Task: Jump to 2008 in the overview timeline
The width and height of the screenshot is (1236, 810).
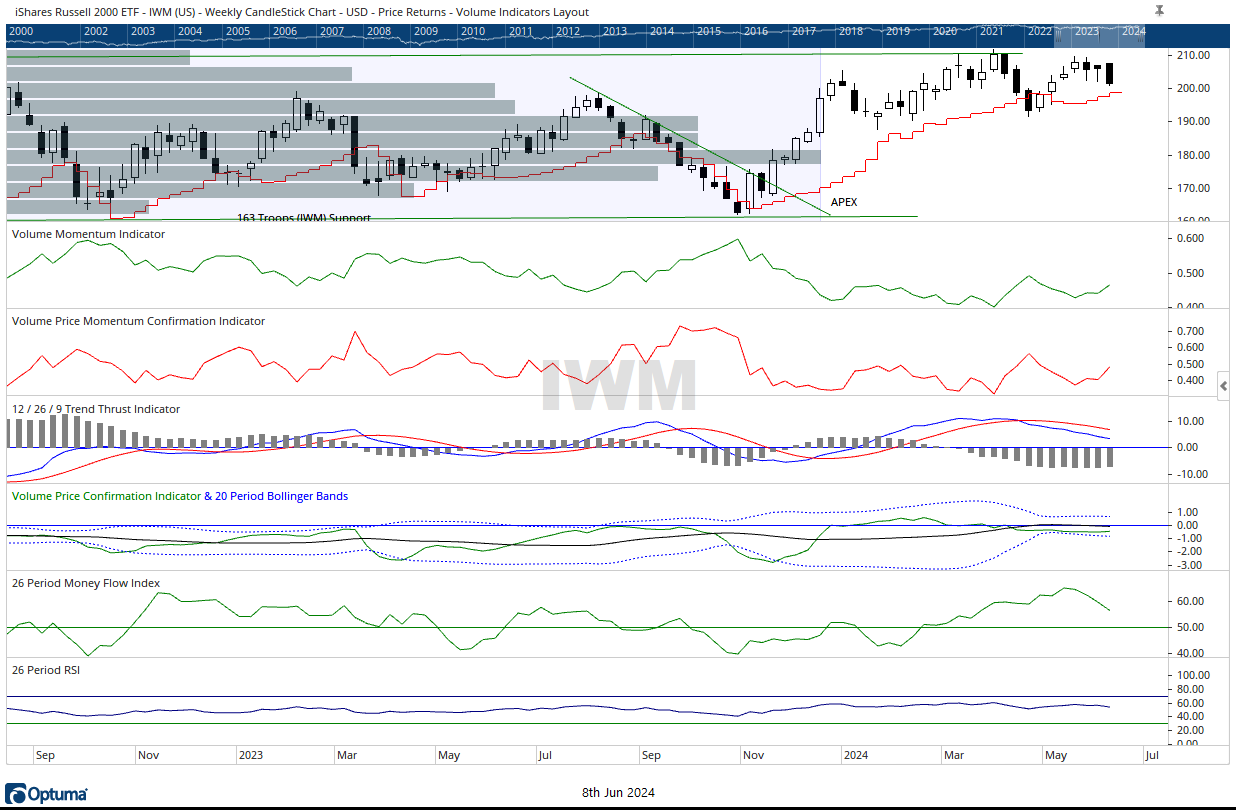Action: [378, 31]
